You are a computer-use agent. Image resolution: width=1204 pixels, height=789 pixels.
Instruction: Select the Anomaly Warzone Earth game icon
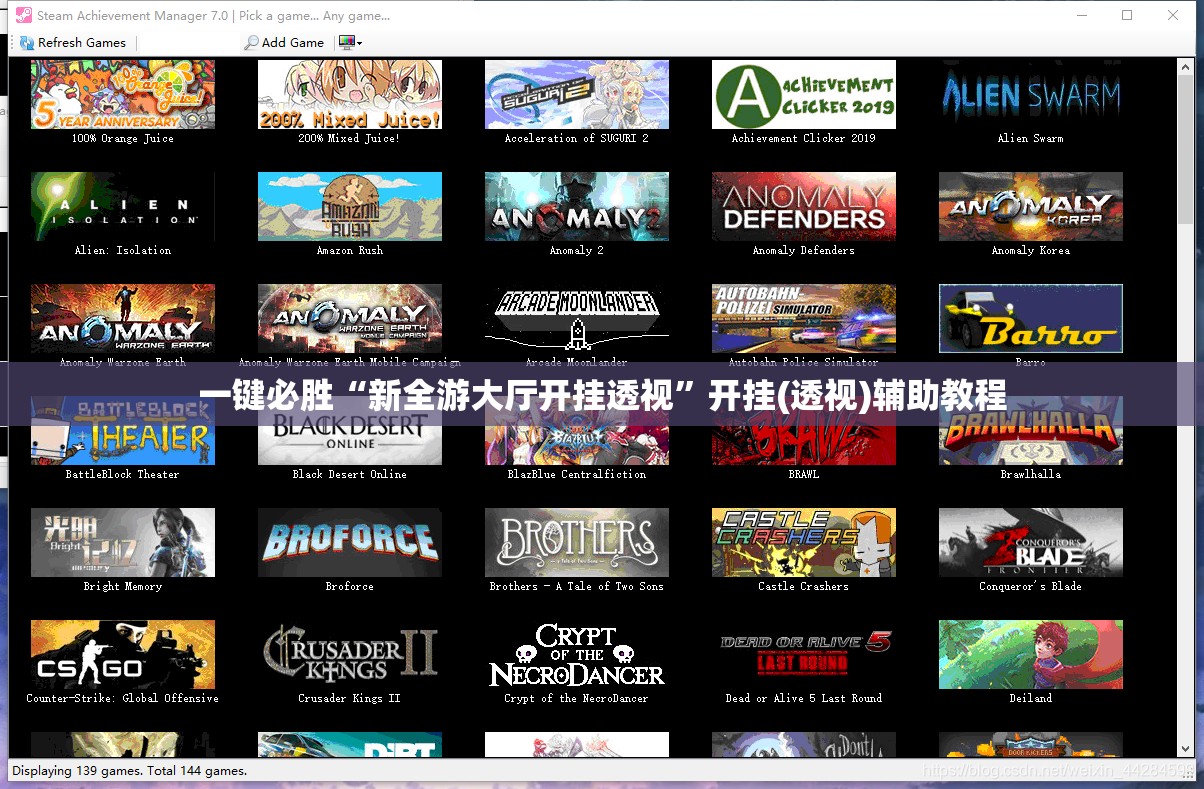[123, 318]
